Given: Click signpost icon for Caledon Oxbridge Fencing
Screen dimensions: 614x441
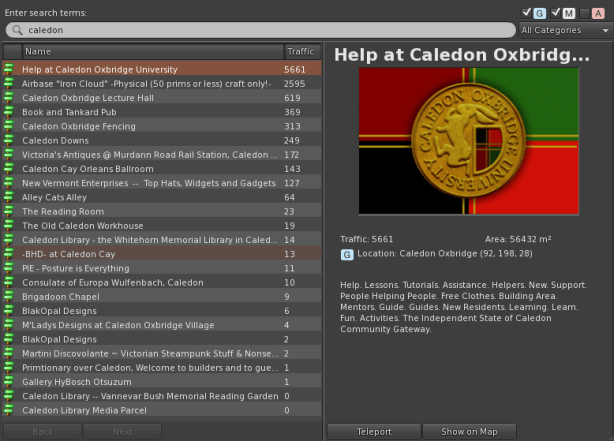Looking at the screenshot, I should (x=9, y=126).
